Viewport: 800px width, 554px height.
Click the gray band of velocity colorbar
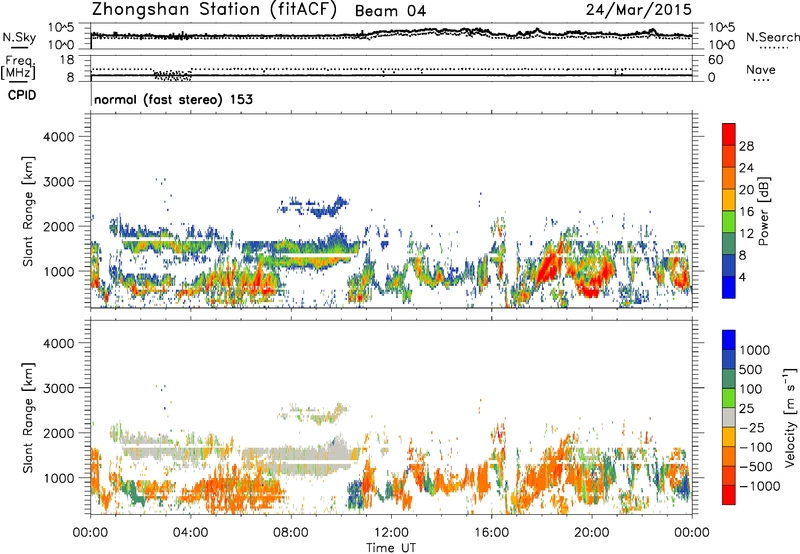[x=729, y=417]
